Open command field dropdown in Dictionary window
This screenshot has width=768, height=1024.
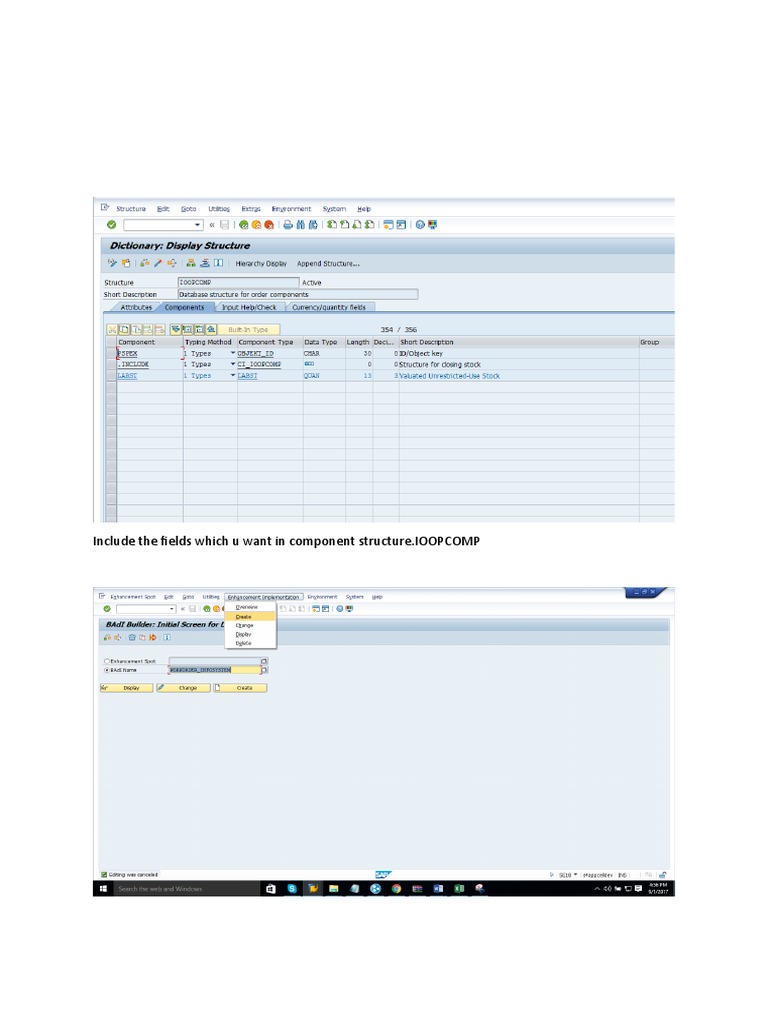click(x=197, y=225)
